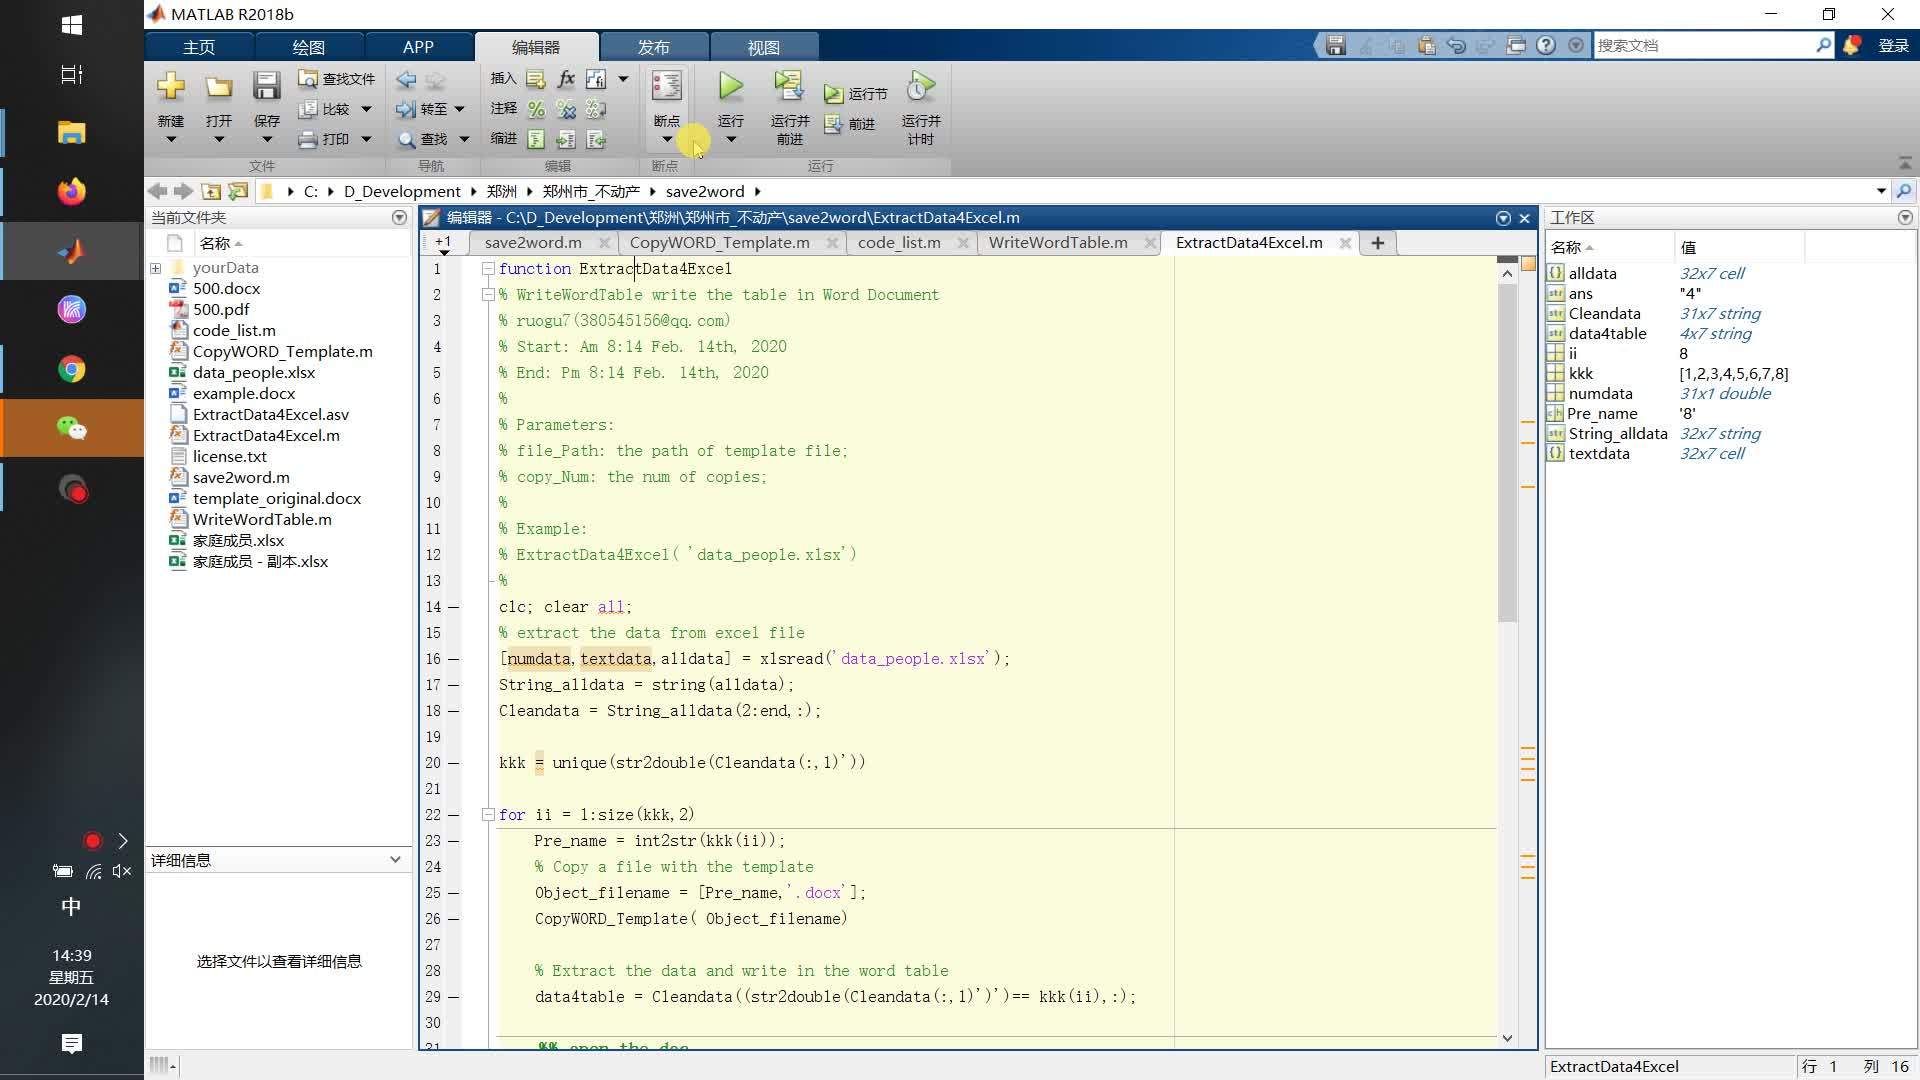Switch to the 发布 (Publish) ribbon tab
The width and height of the screenshot is (1920, 1080).
point(654,47)
